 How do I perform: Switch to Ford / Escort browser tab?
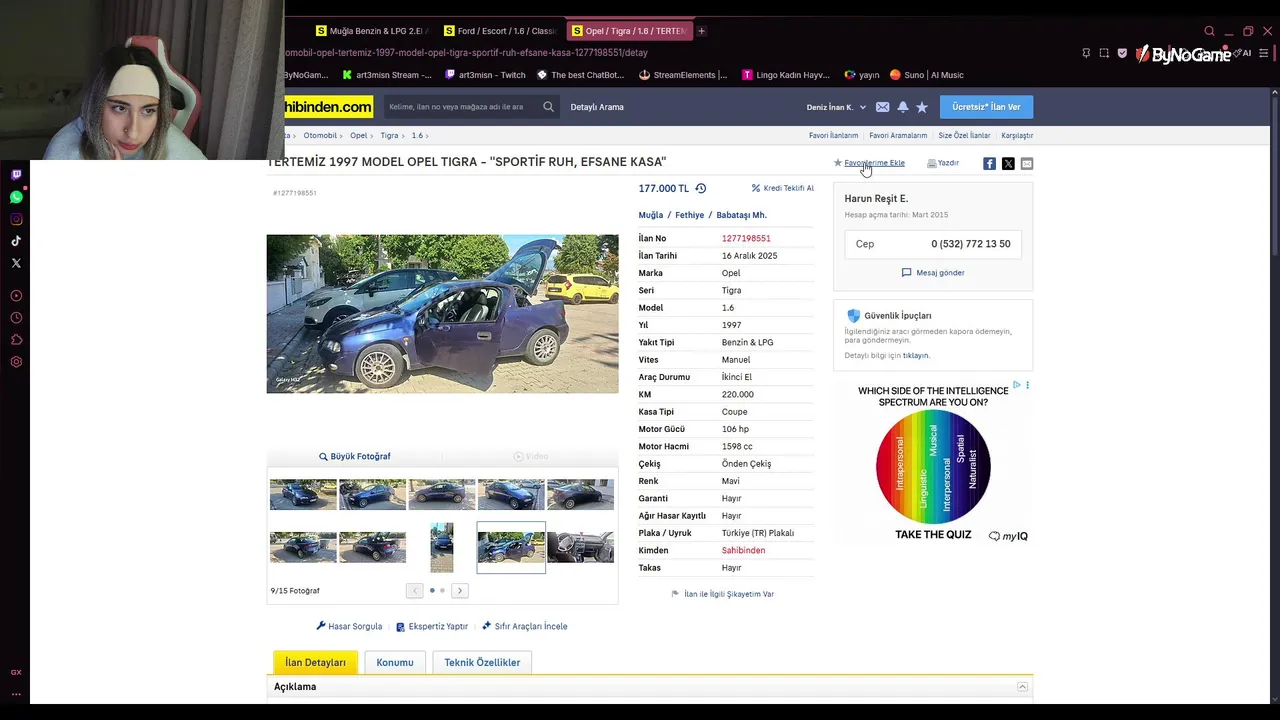(x=499, y=31)
